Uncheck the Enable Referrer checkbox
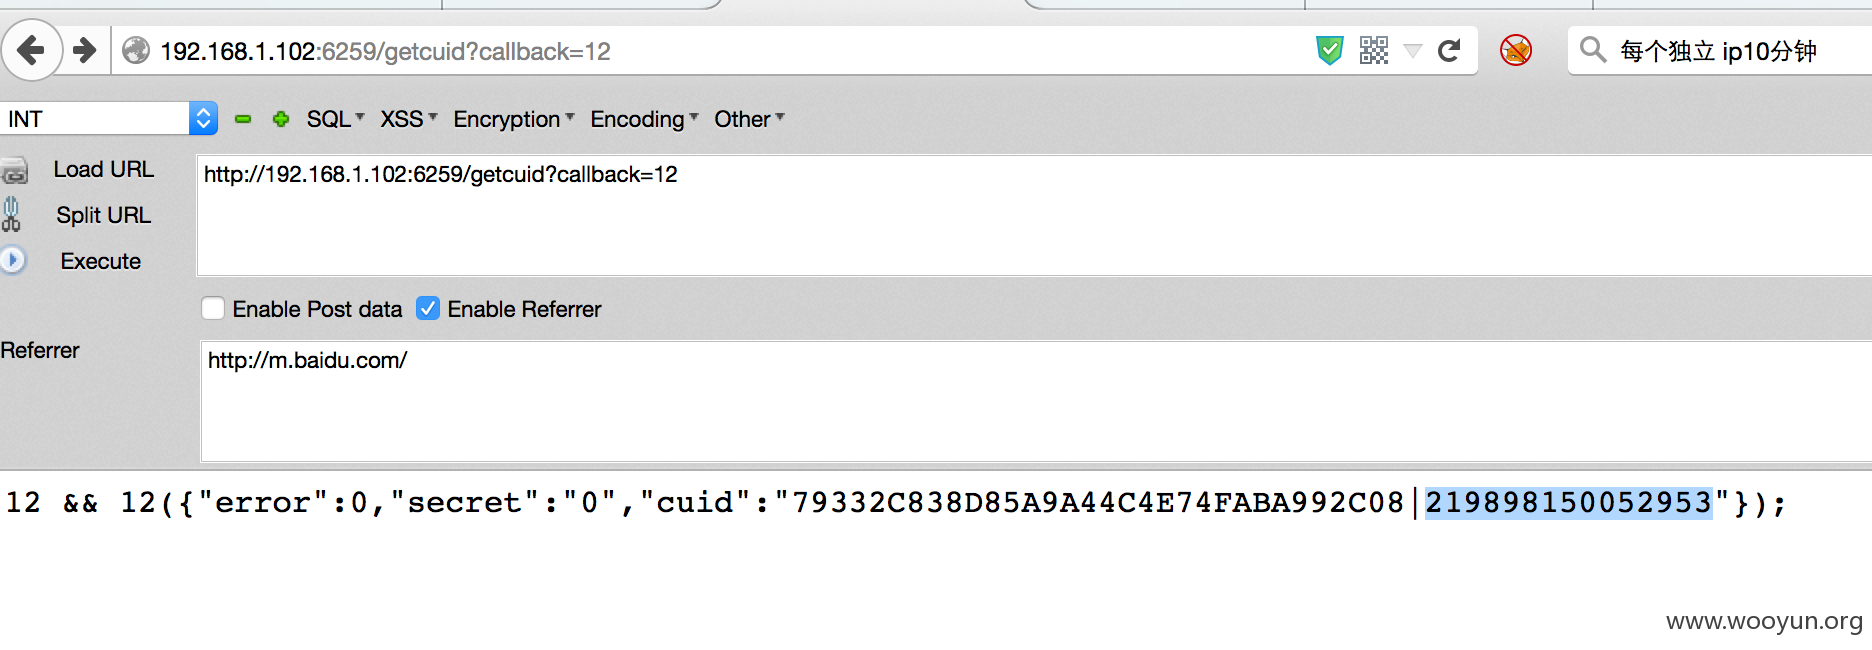The width and height of the screenshot is (1872, 650). (428, 308)
